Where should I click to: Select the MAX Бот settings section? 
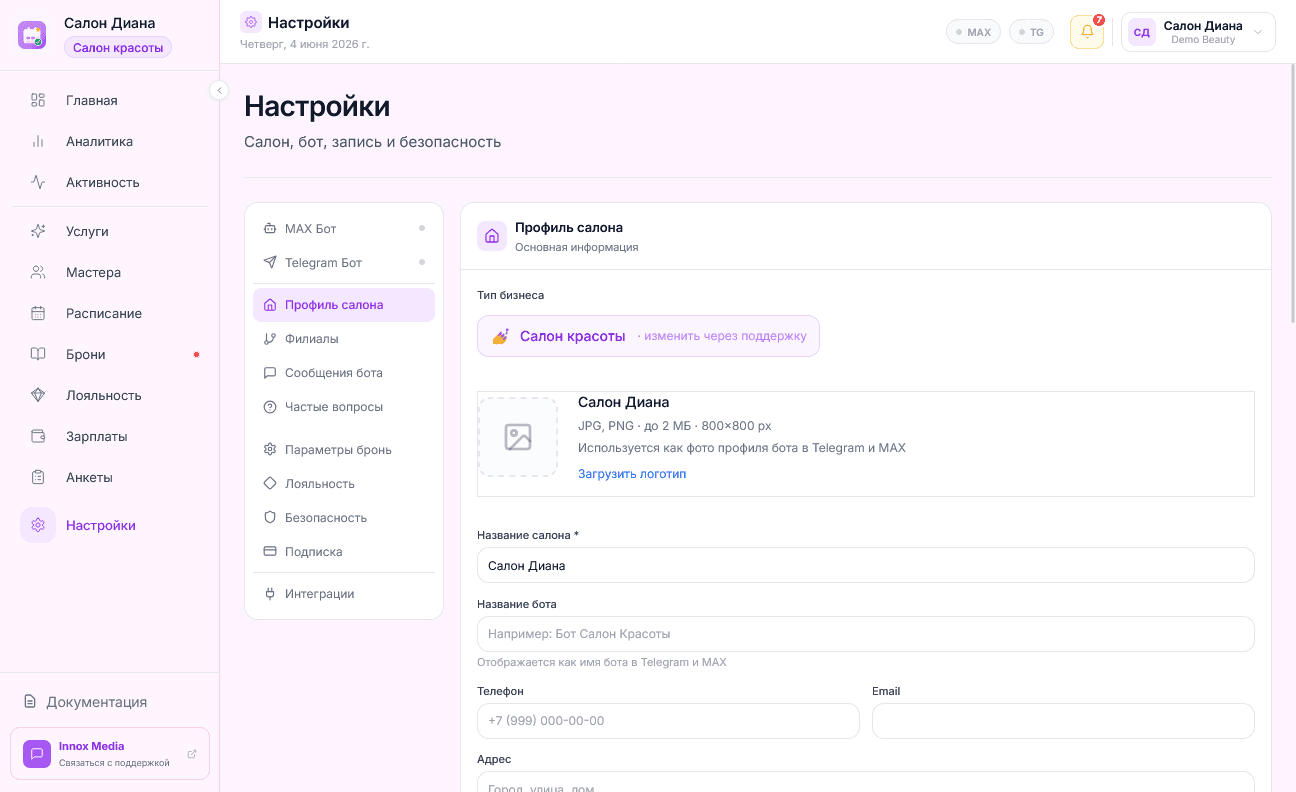(344, 229)
